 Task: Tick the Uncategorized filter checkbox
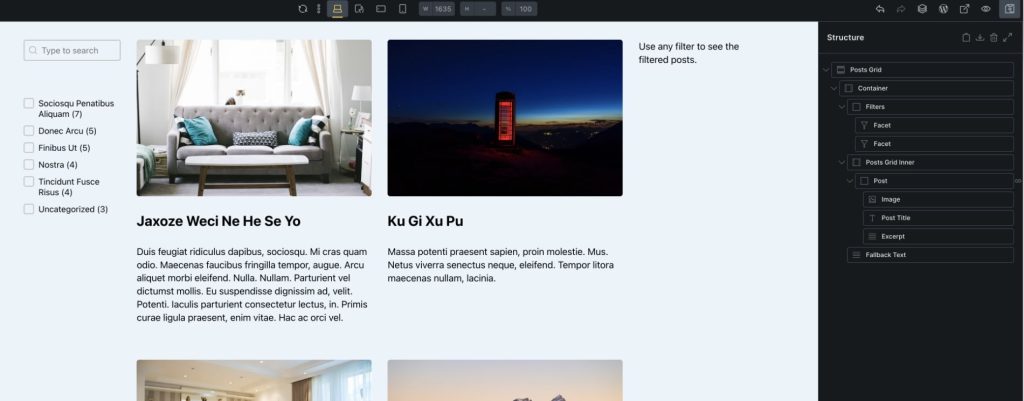pos(29,209)
